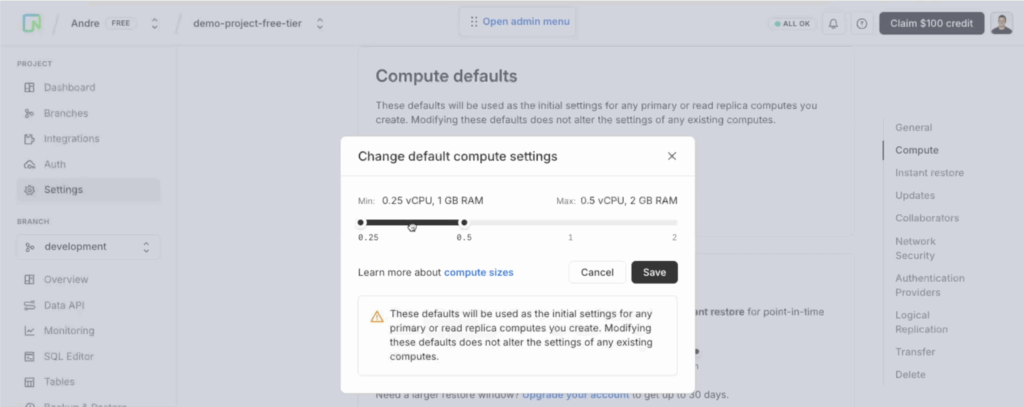
Task: Close the compute settings dialog
Action: [672, 156]
